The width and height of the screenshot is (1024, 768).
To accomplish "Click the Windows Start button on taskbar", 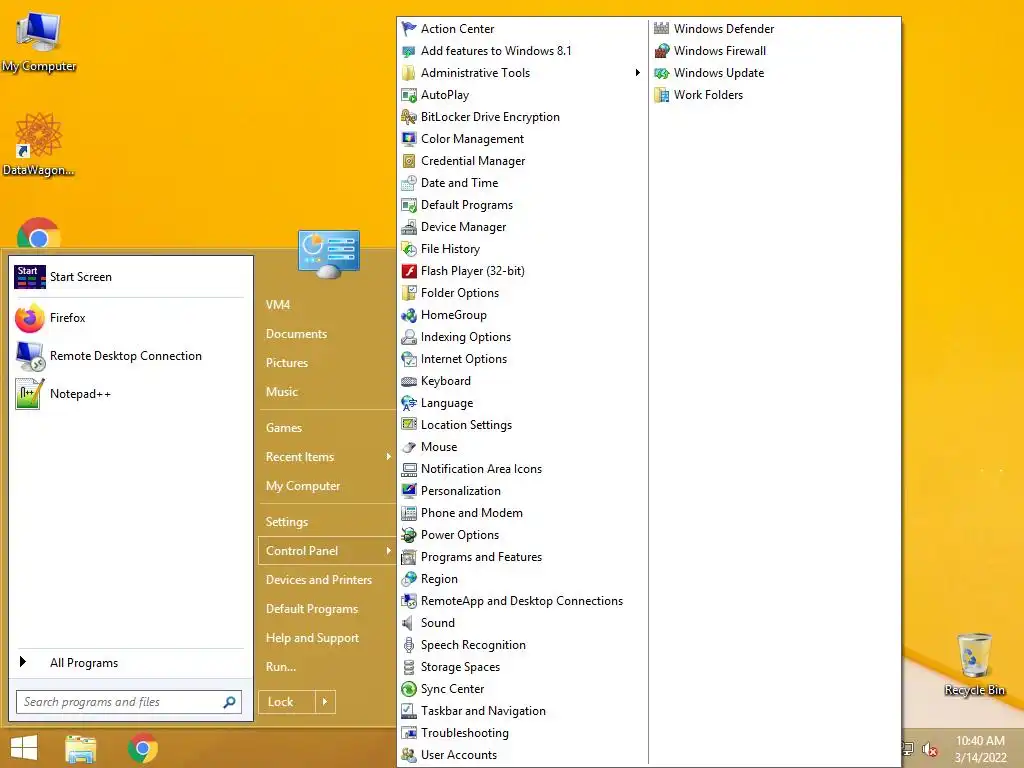I will [24, 748].
